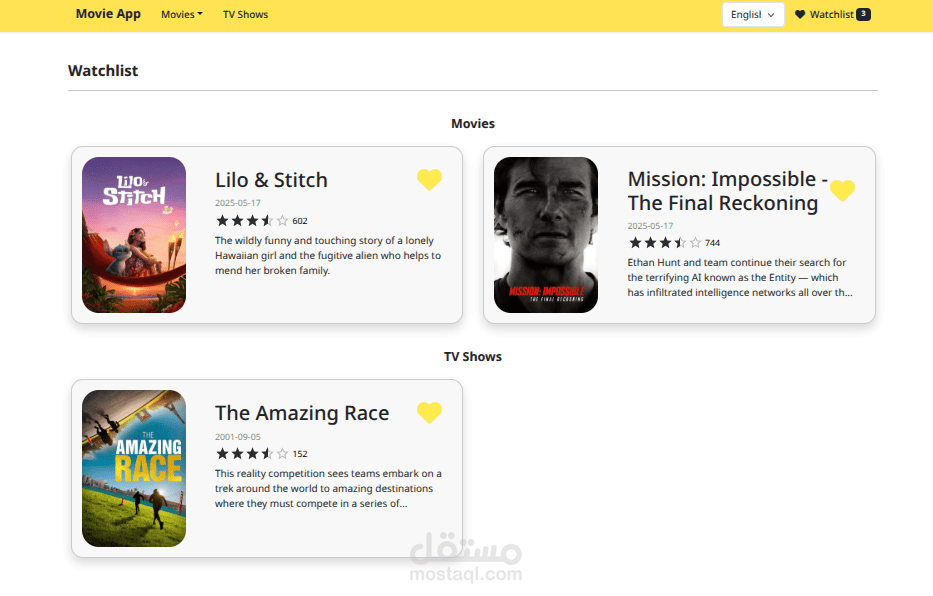Expand the Movies navigation dropdown
Image resolution: width=933 pixels, height=596 pixels.
point(181,14)
